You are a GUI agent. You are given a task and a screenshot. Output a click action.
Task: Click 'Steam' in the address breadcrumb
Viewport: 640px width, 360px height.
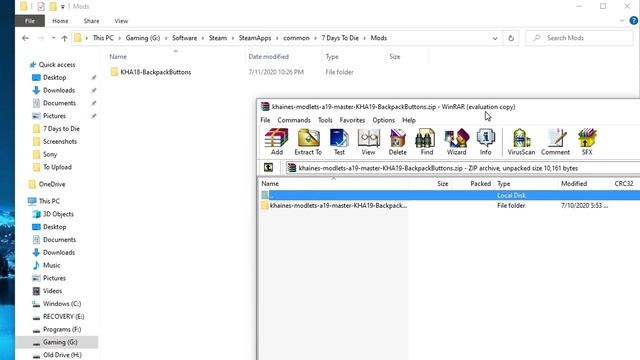click(x=218, y=38)
